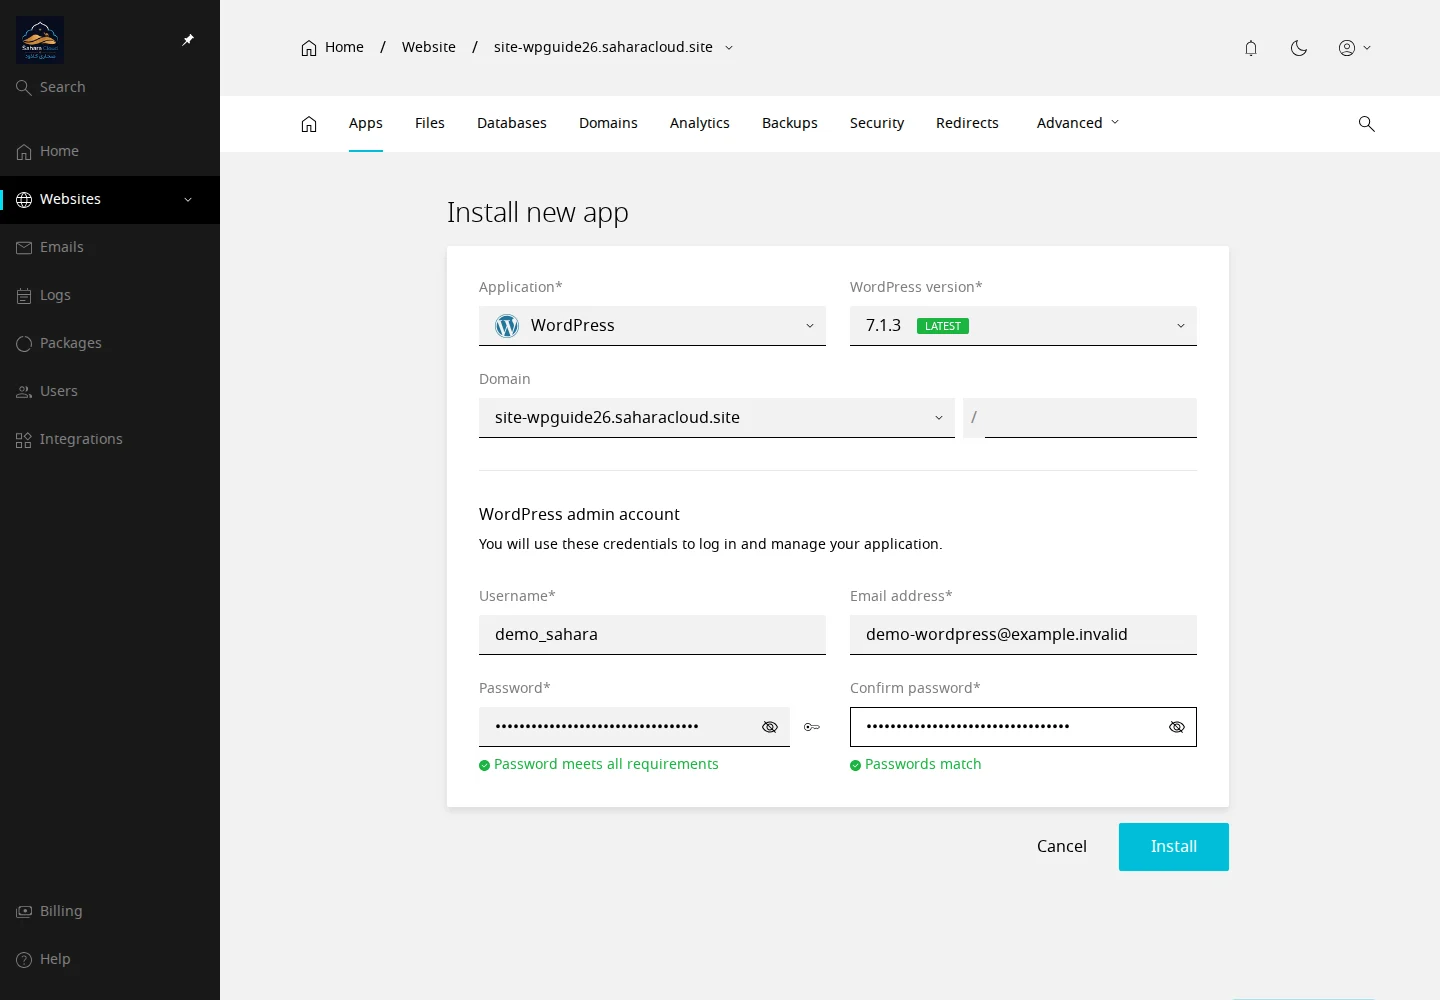
Task: Switch to the Redirects tab
Action: tap(967, 123)
